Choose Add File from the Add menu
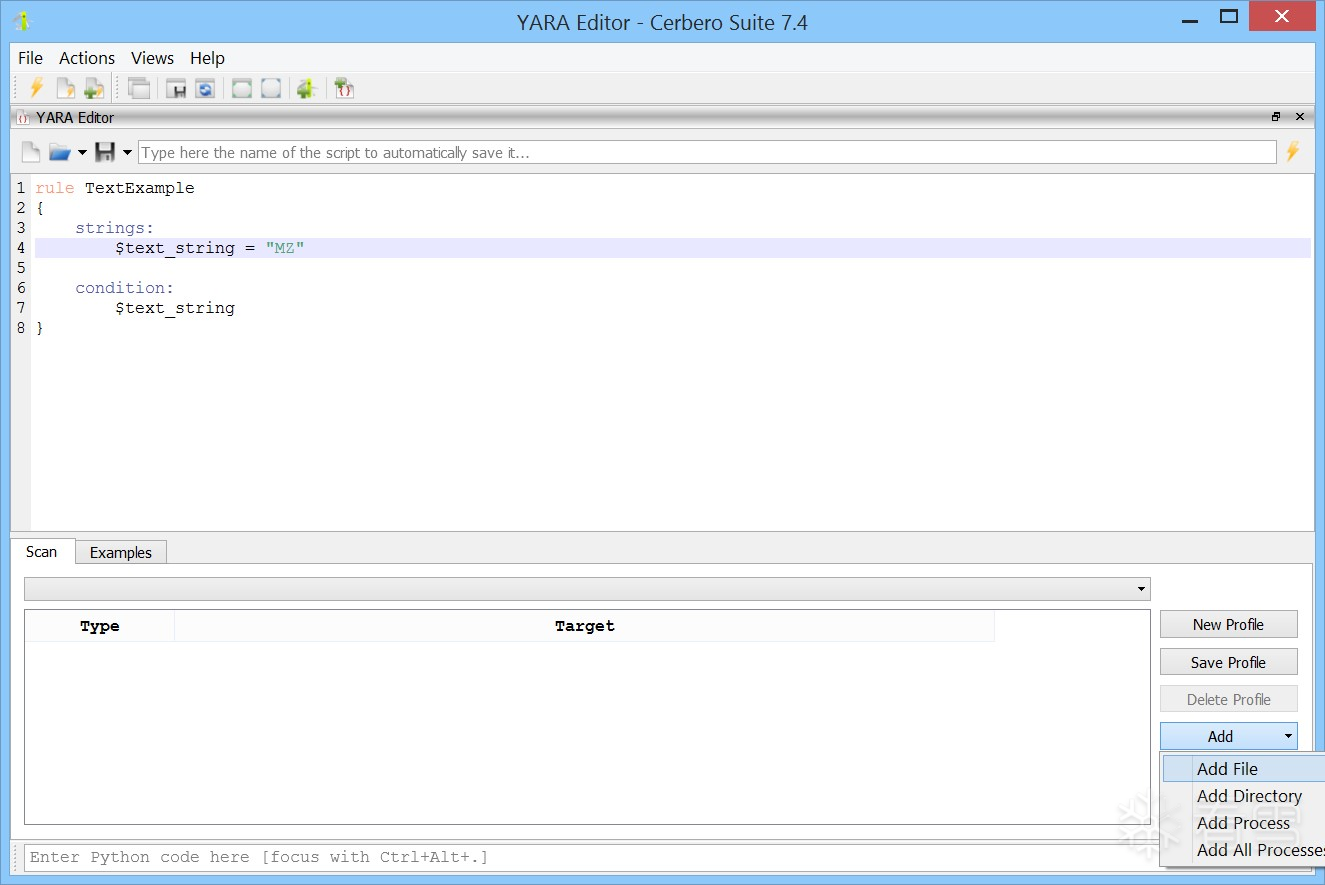The image size is (1325, 885). pyautogui.click(x=1244, y=769)
